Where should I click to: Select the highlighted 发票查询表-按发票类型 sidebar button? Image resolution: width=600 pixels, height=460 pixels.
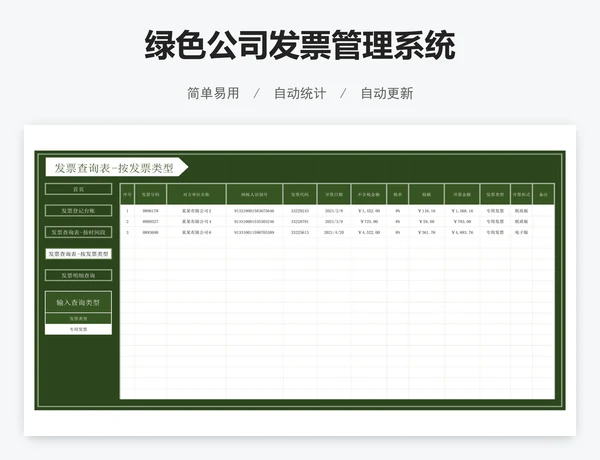point(78,254)
